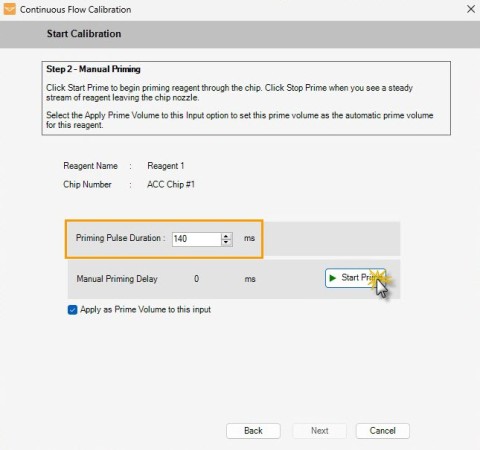Click the orange app icon in title bar
The image size is (480, 450).
pos(9,9)
